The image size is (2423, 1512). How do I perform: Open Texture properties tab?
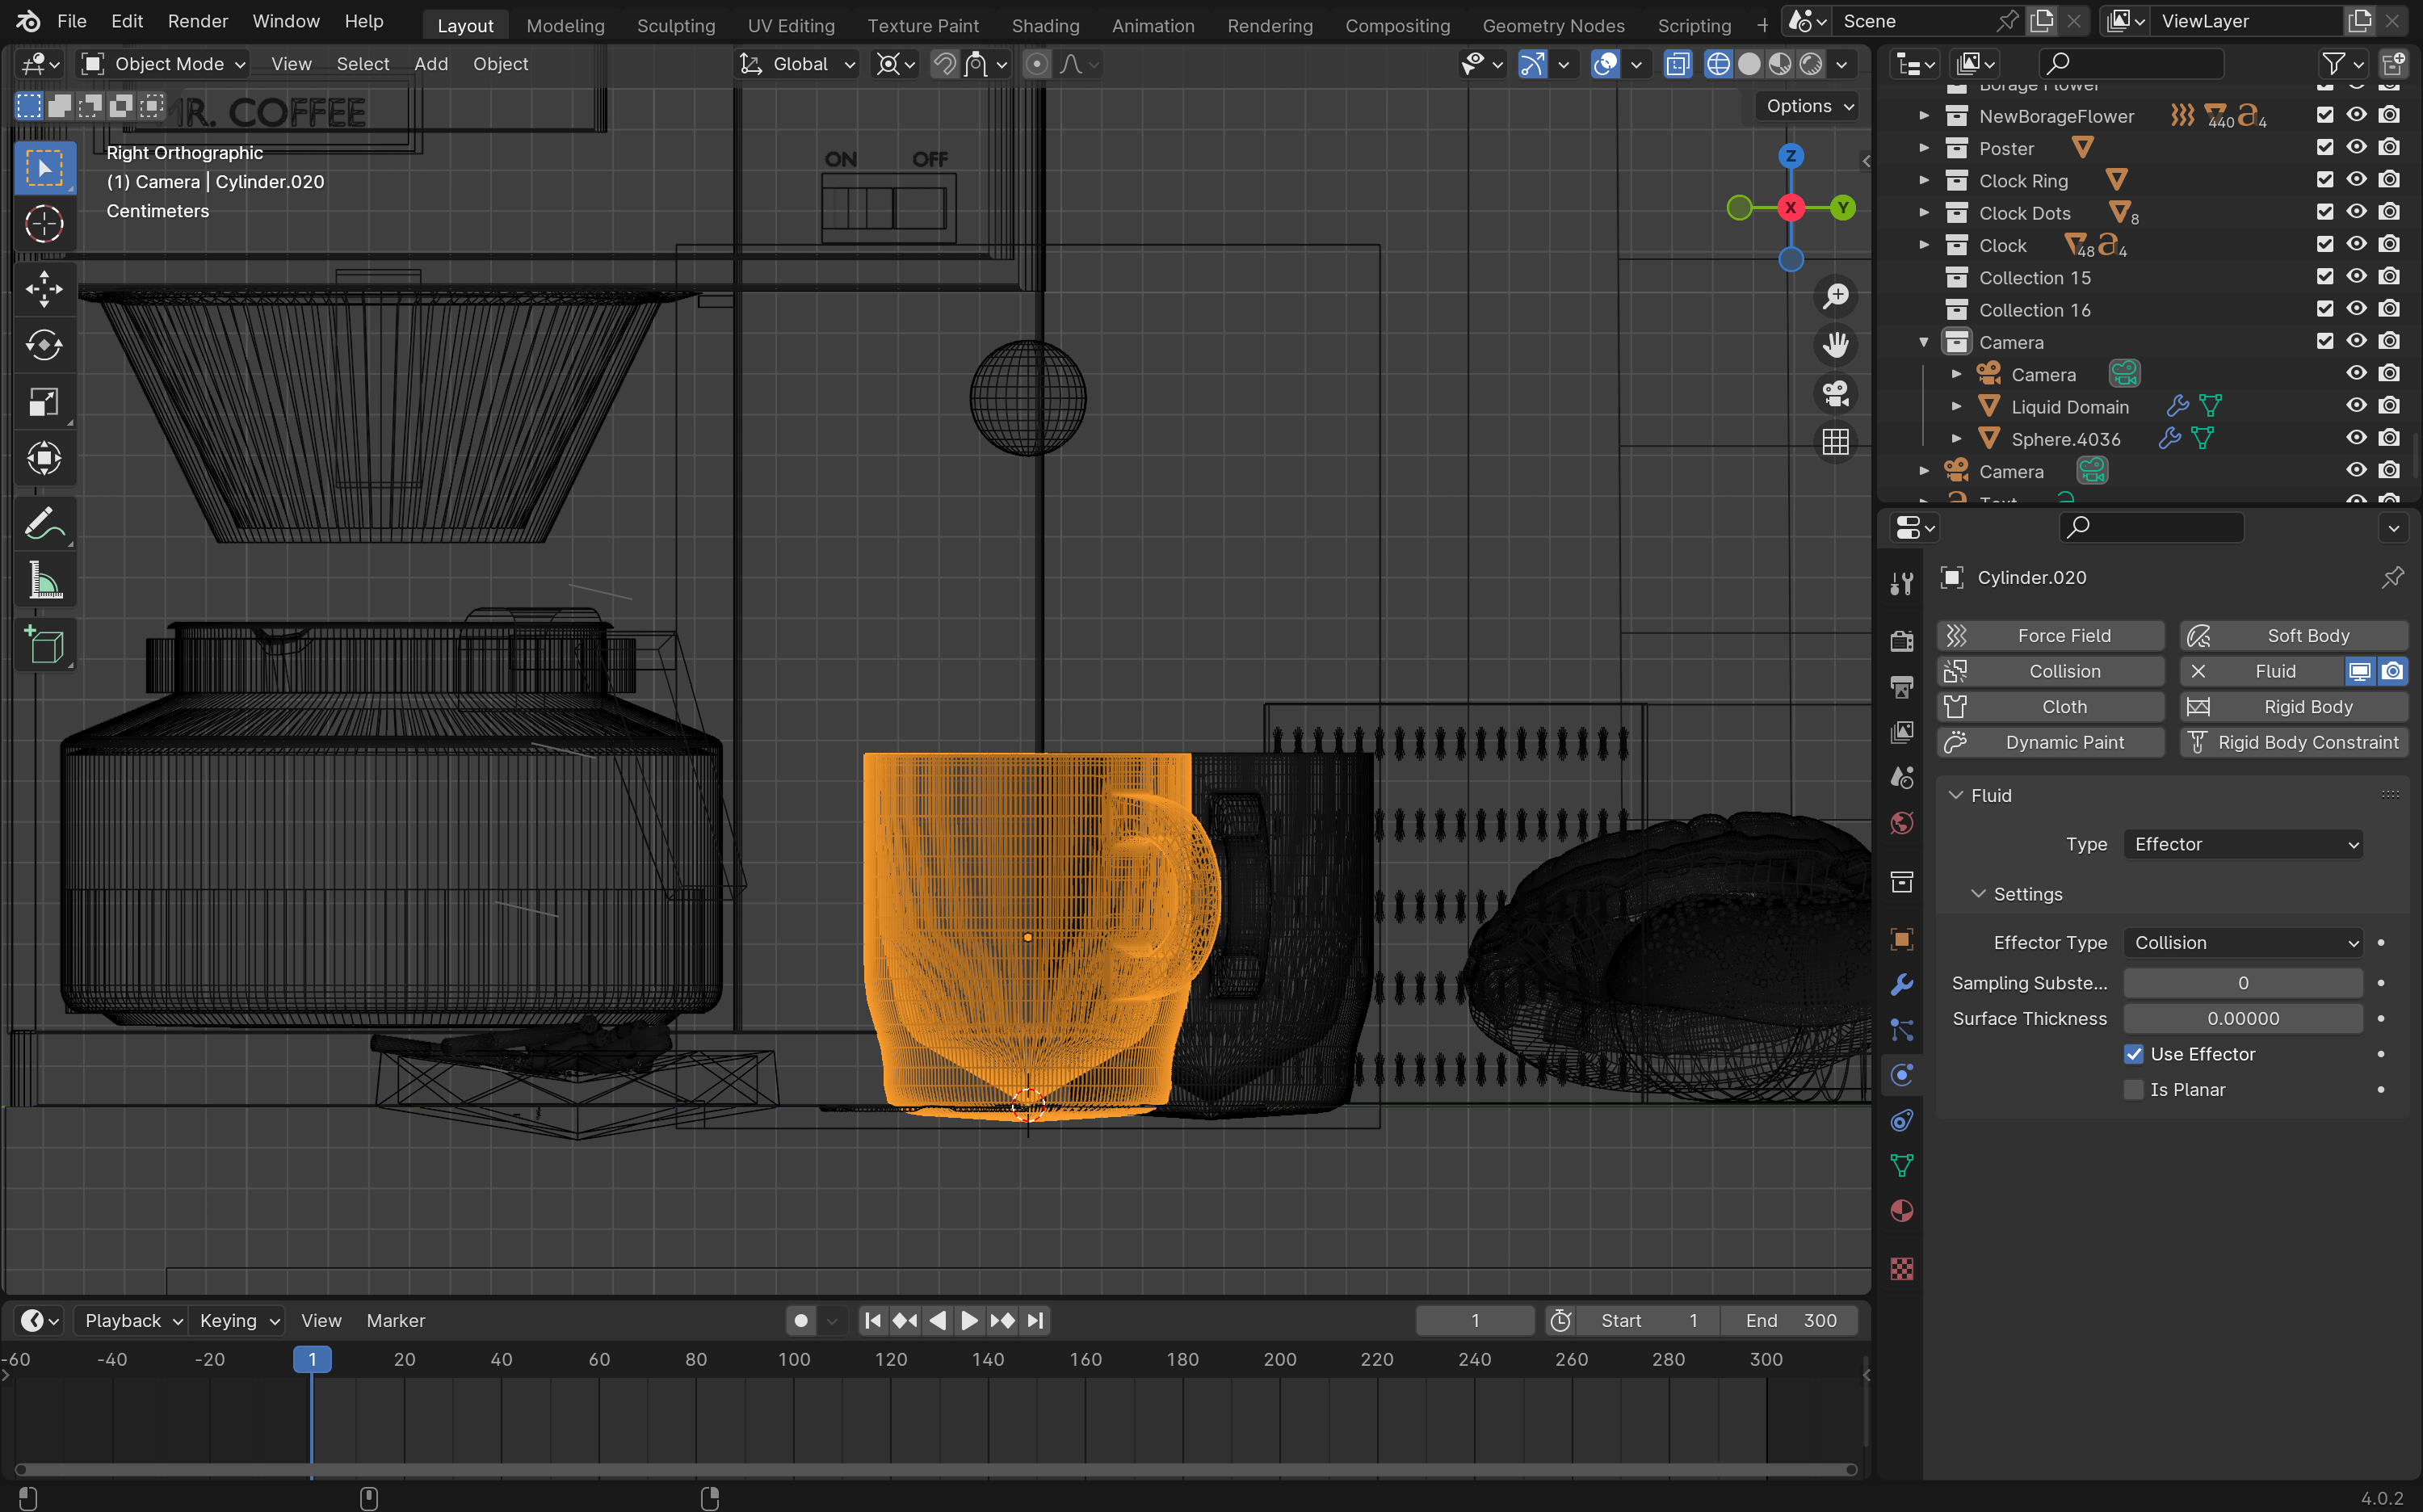coord(1902,1269)
